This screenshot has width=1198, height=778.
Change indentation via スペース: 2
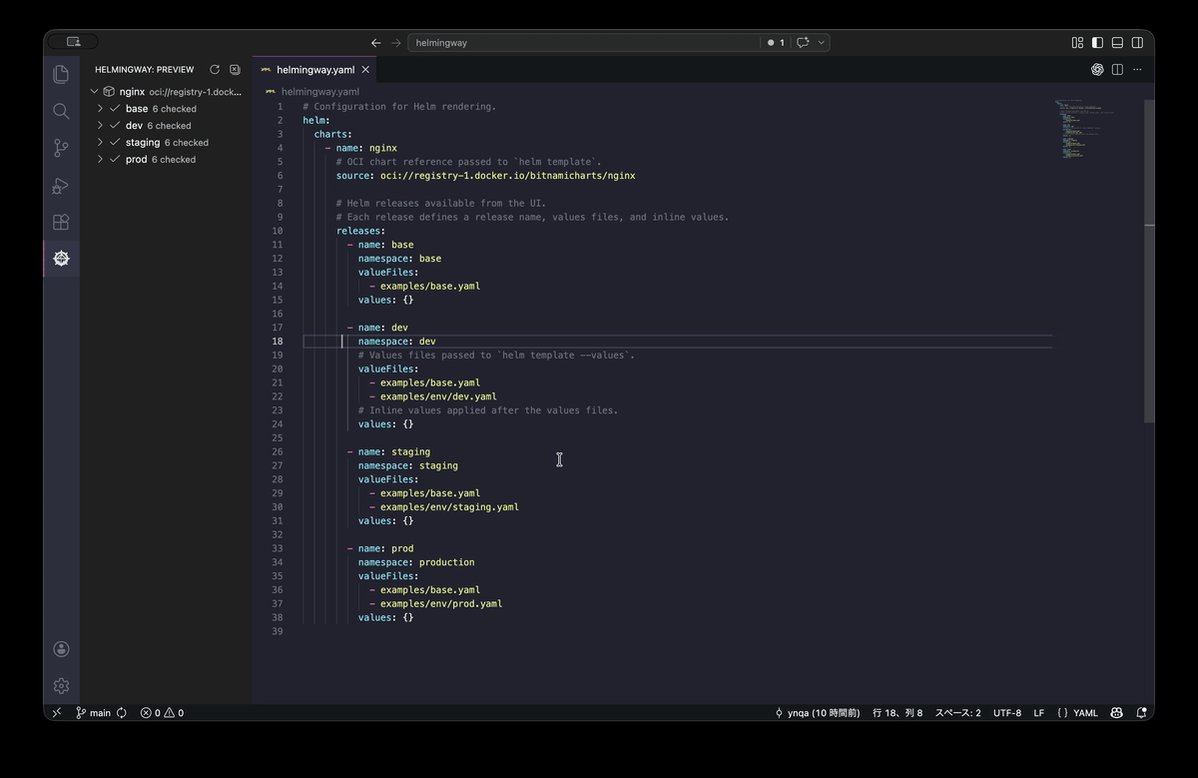(x=957, y=712)
